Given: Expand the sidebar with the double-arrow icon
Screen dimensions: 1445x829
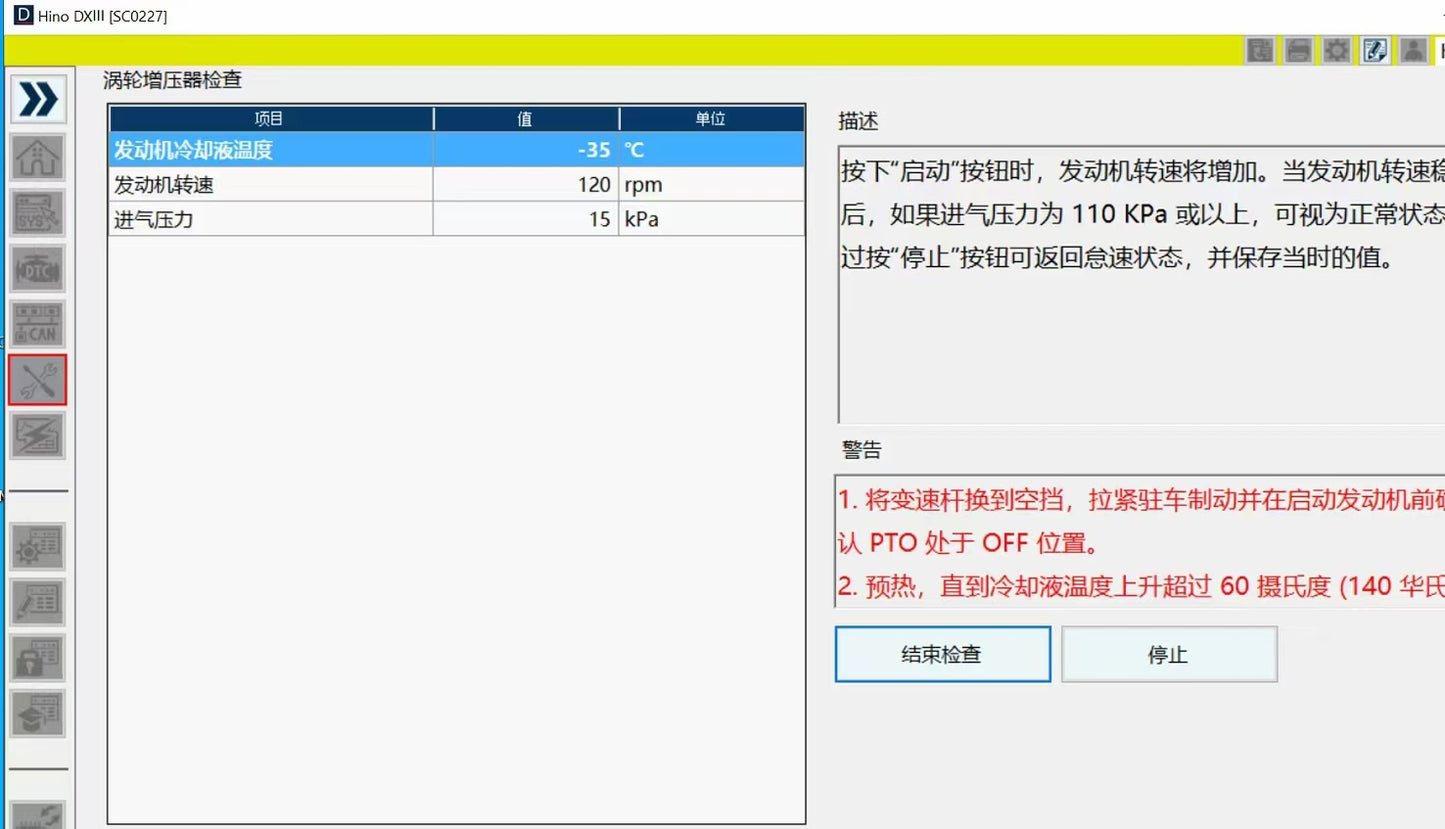Looking at the screenshot, I should coord(38,99).
